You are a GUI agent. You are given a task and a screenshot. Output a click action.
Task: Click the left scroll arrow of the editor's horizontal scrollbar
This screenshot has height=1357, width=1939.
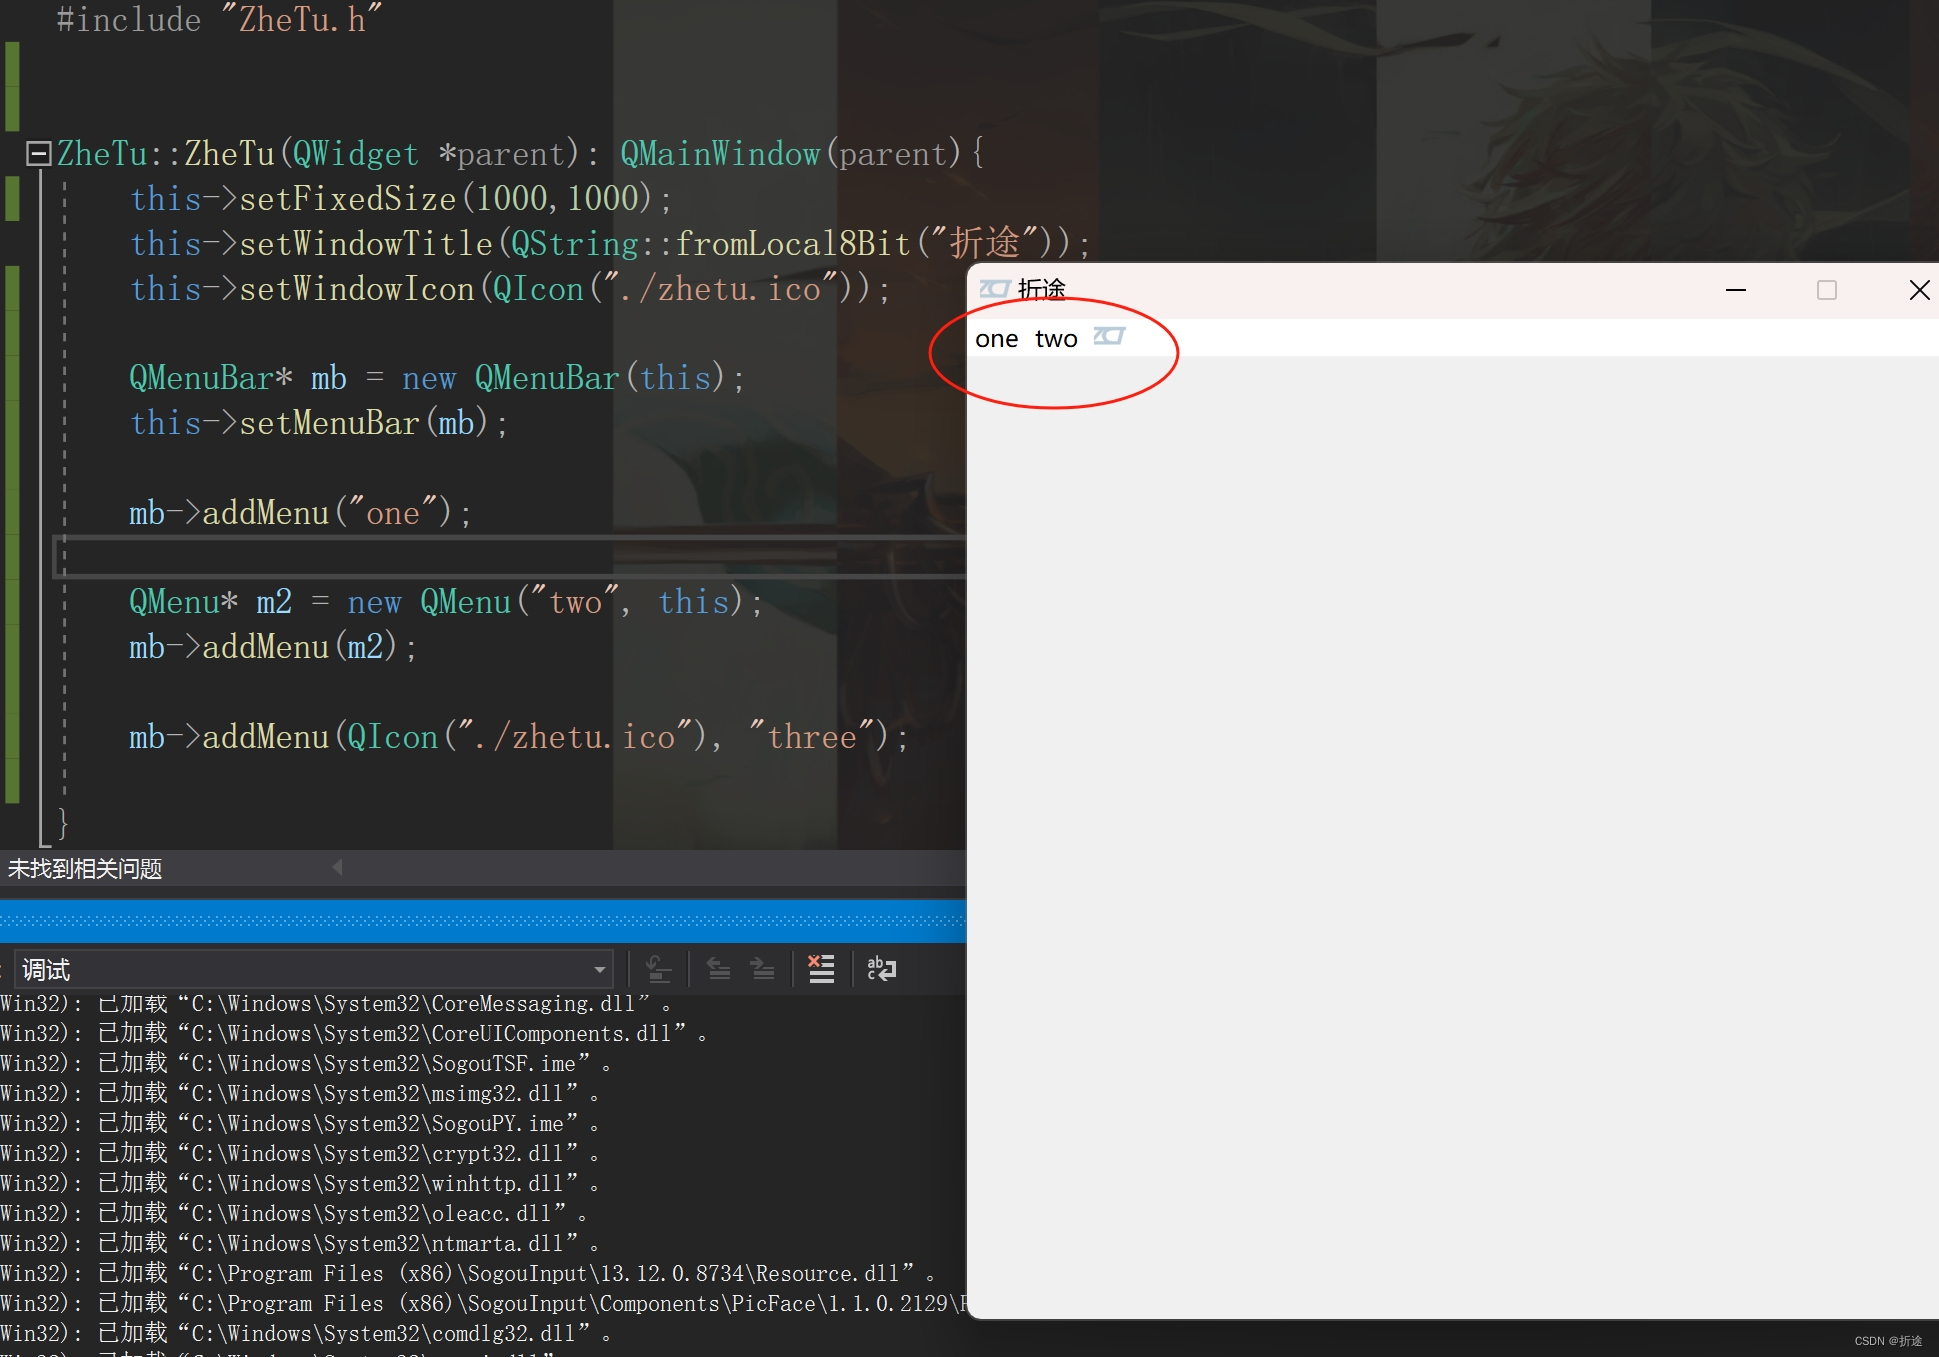click(x=338, y=867)
